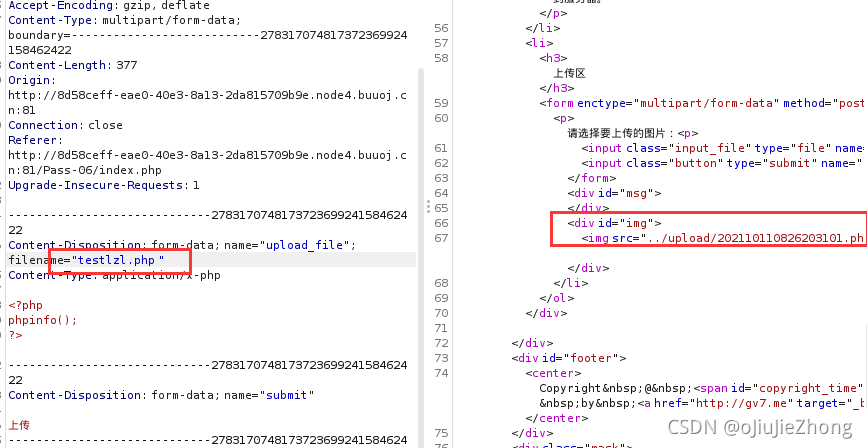Click the div id="img" line

[614, 223]
